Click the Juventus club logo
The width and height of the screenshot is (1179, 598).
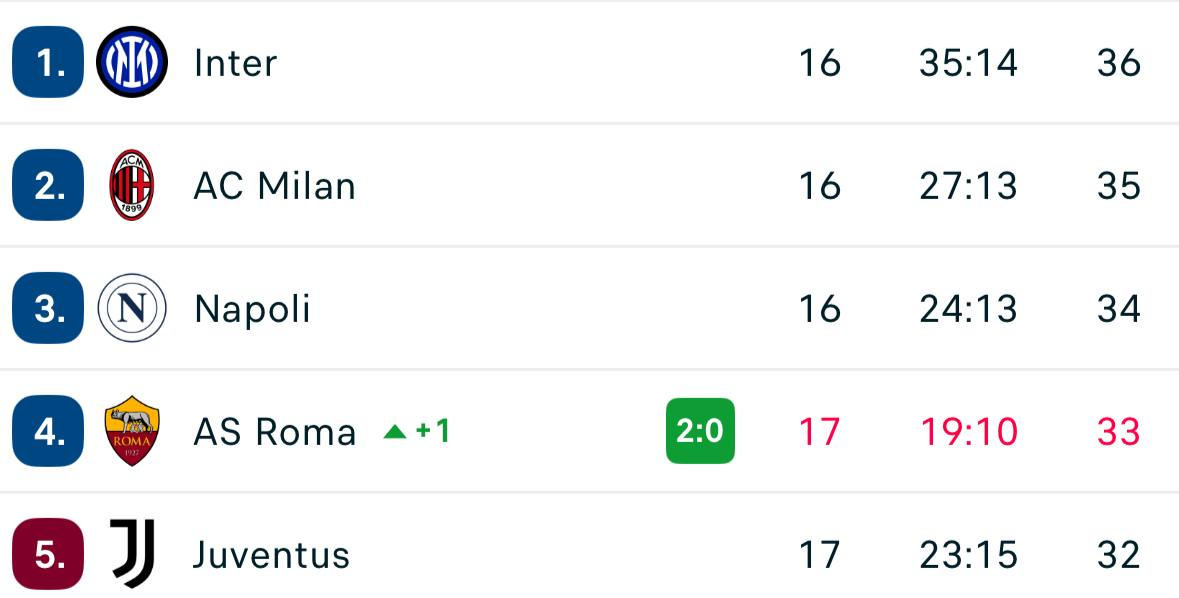point(132,553)
